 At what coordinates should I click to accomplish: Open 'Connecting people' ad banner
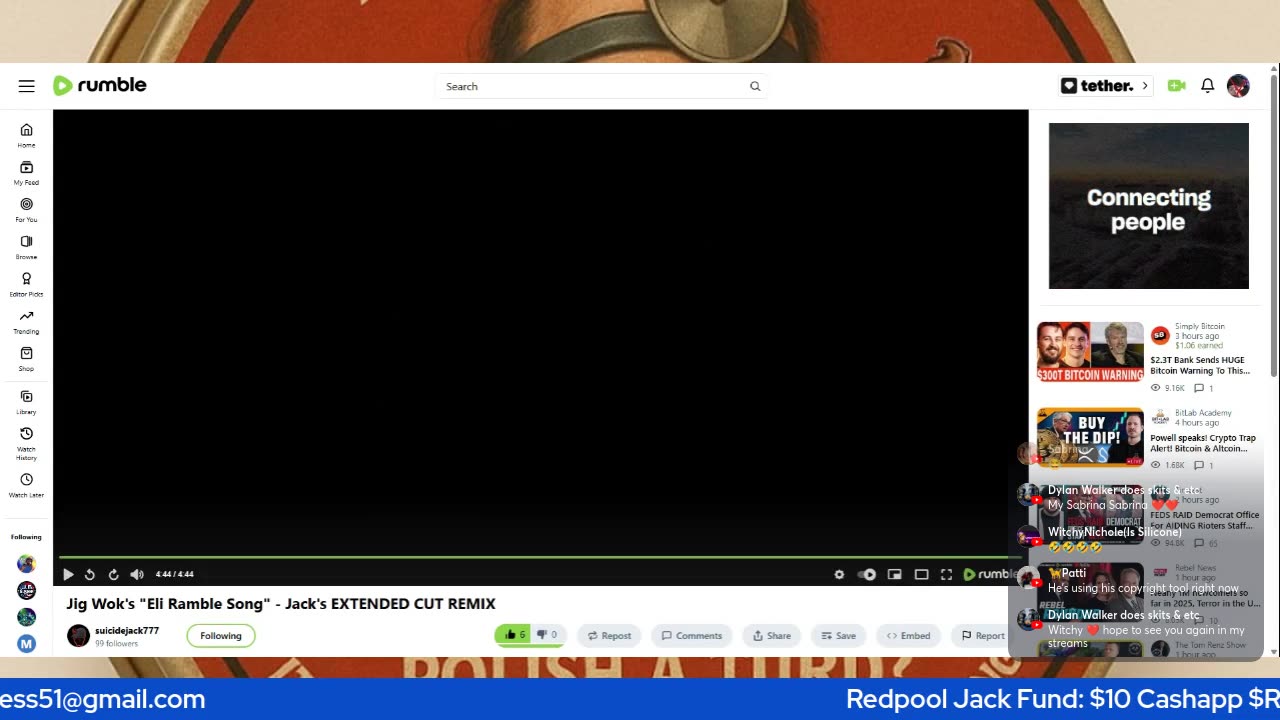click(x=1148, y=206)
